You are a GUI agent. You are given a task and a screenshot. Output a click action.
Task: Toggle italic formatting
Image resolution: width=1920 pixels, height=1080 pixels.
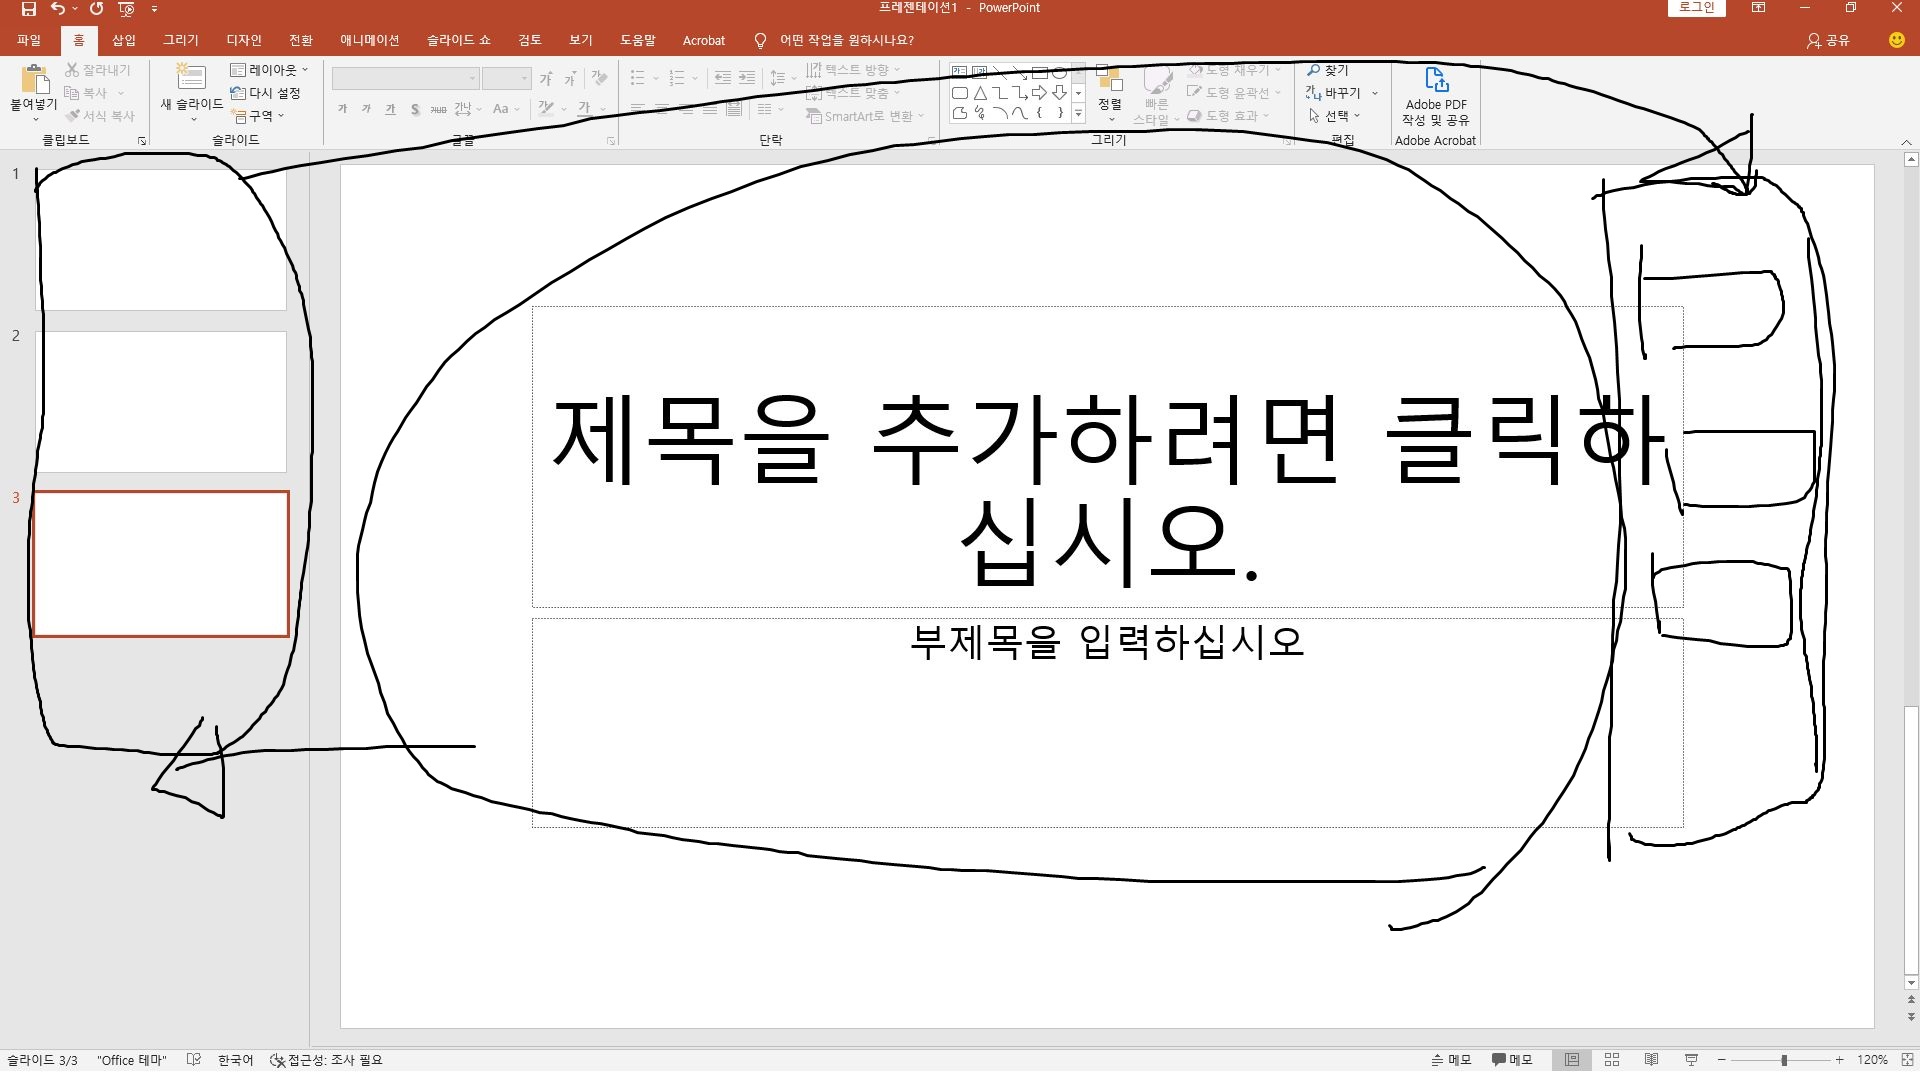[x=366, y=109]
